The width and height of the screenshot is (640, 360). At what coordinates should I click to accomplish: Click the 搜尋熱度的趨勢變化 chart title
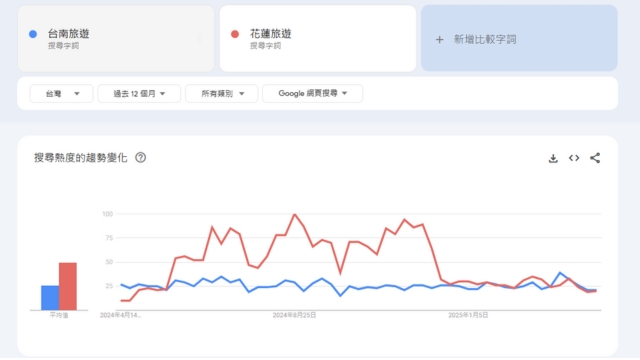(80, 158)
